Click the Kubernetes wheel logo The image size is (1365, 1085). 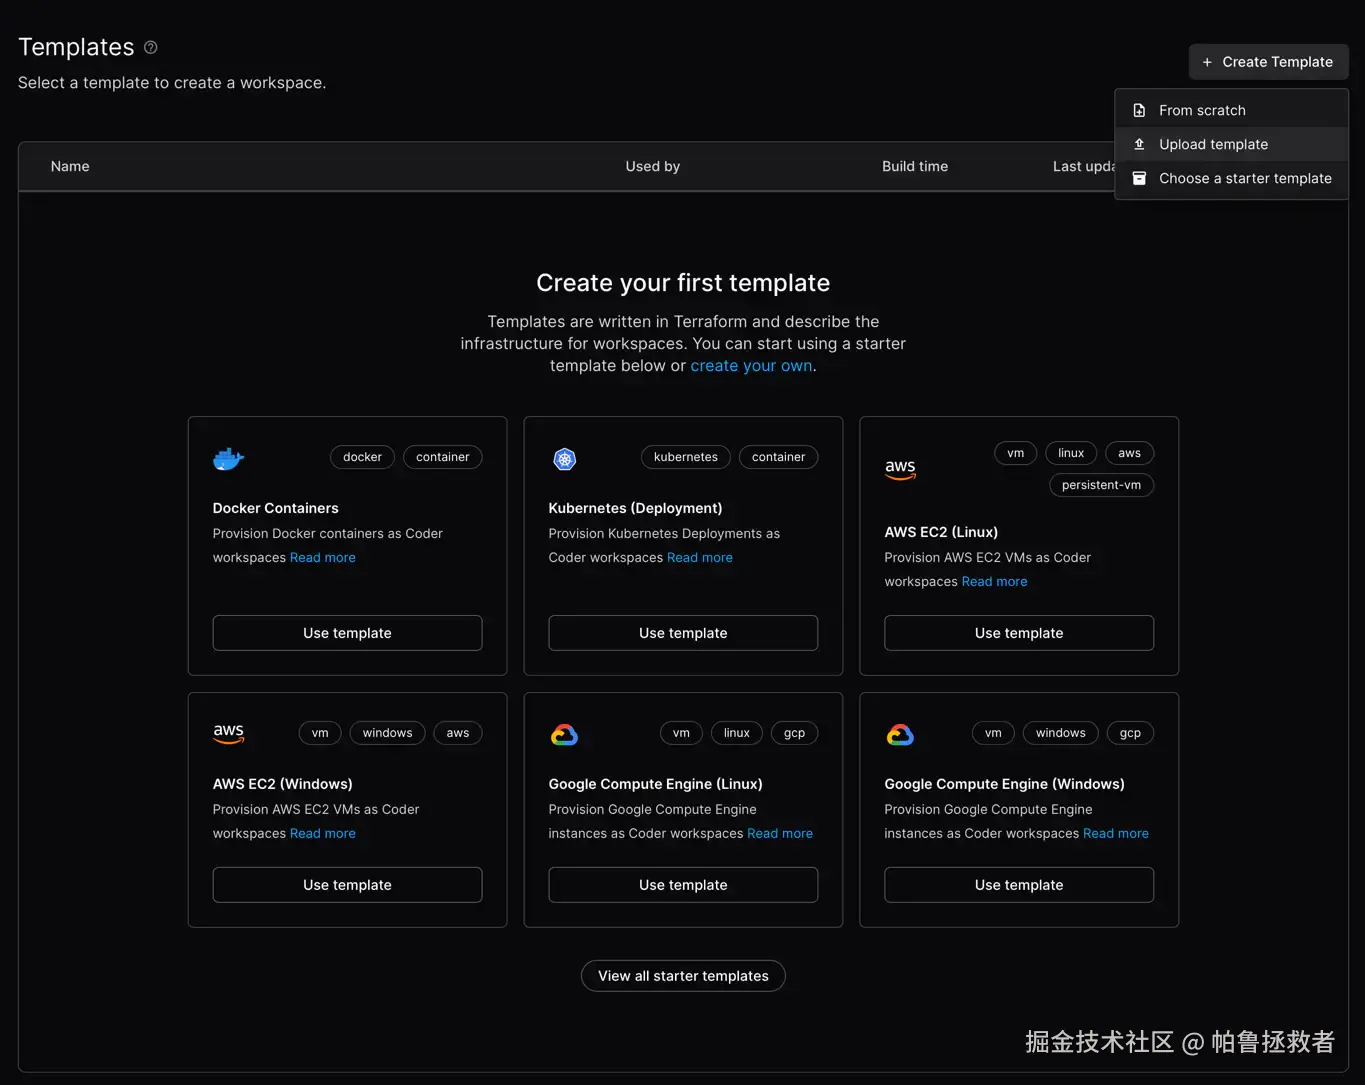point(565,459)
